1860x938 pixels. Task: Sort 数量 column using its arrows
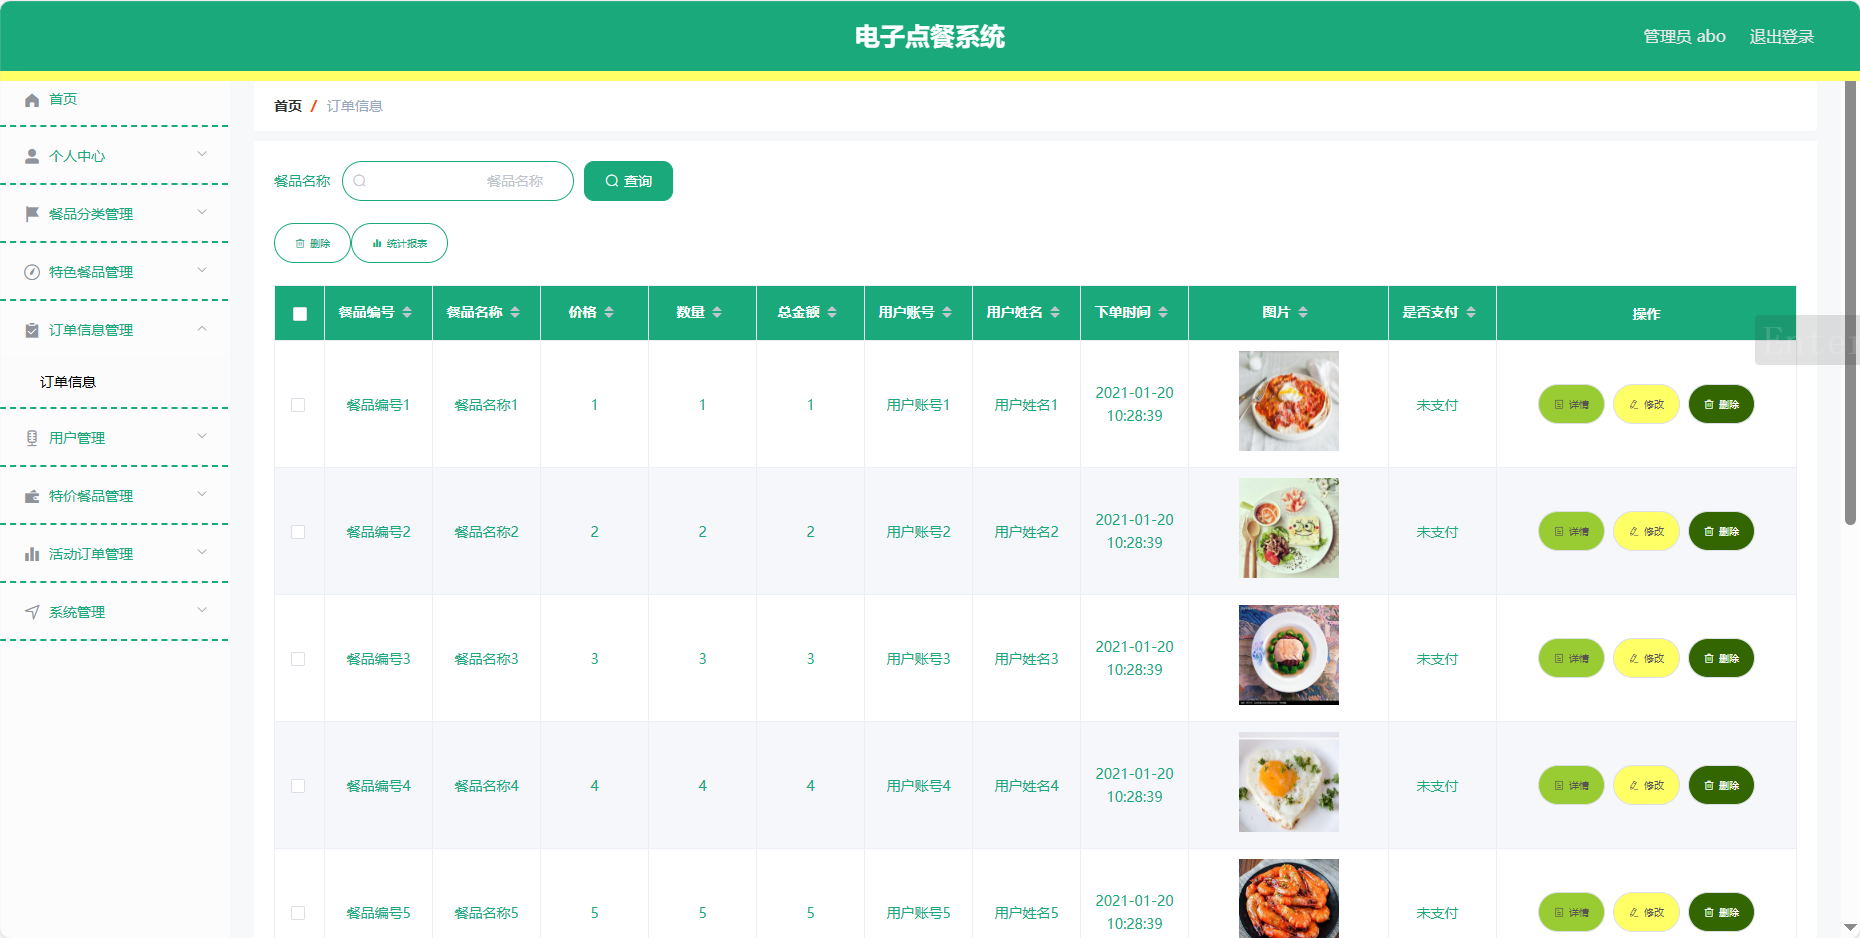[x=717, y=313]
